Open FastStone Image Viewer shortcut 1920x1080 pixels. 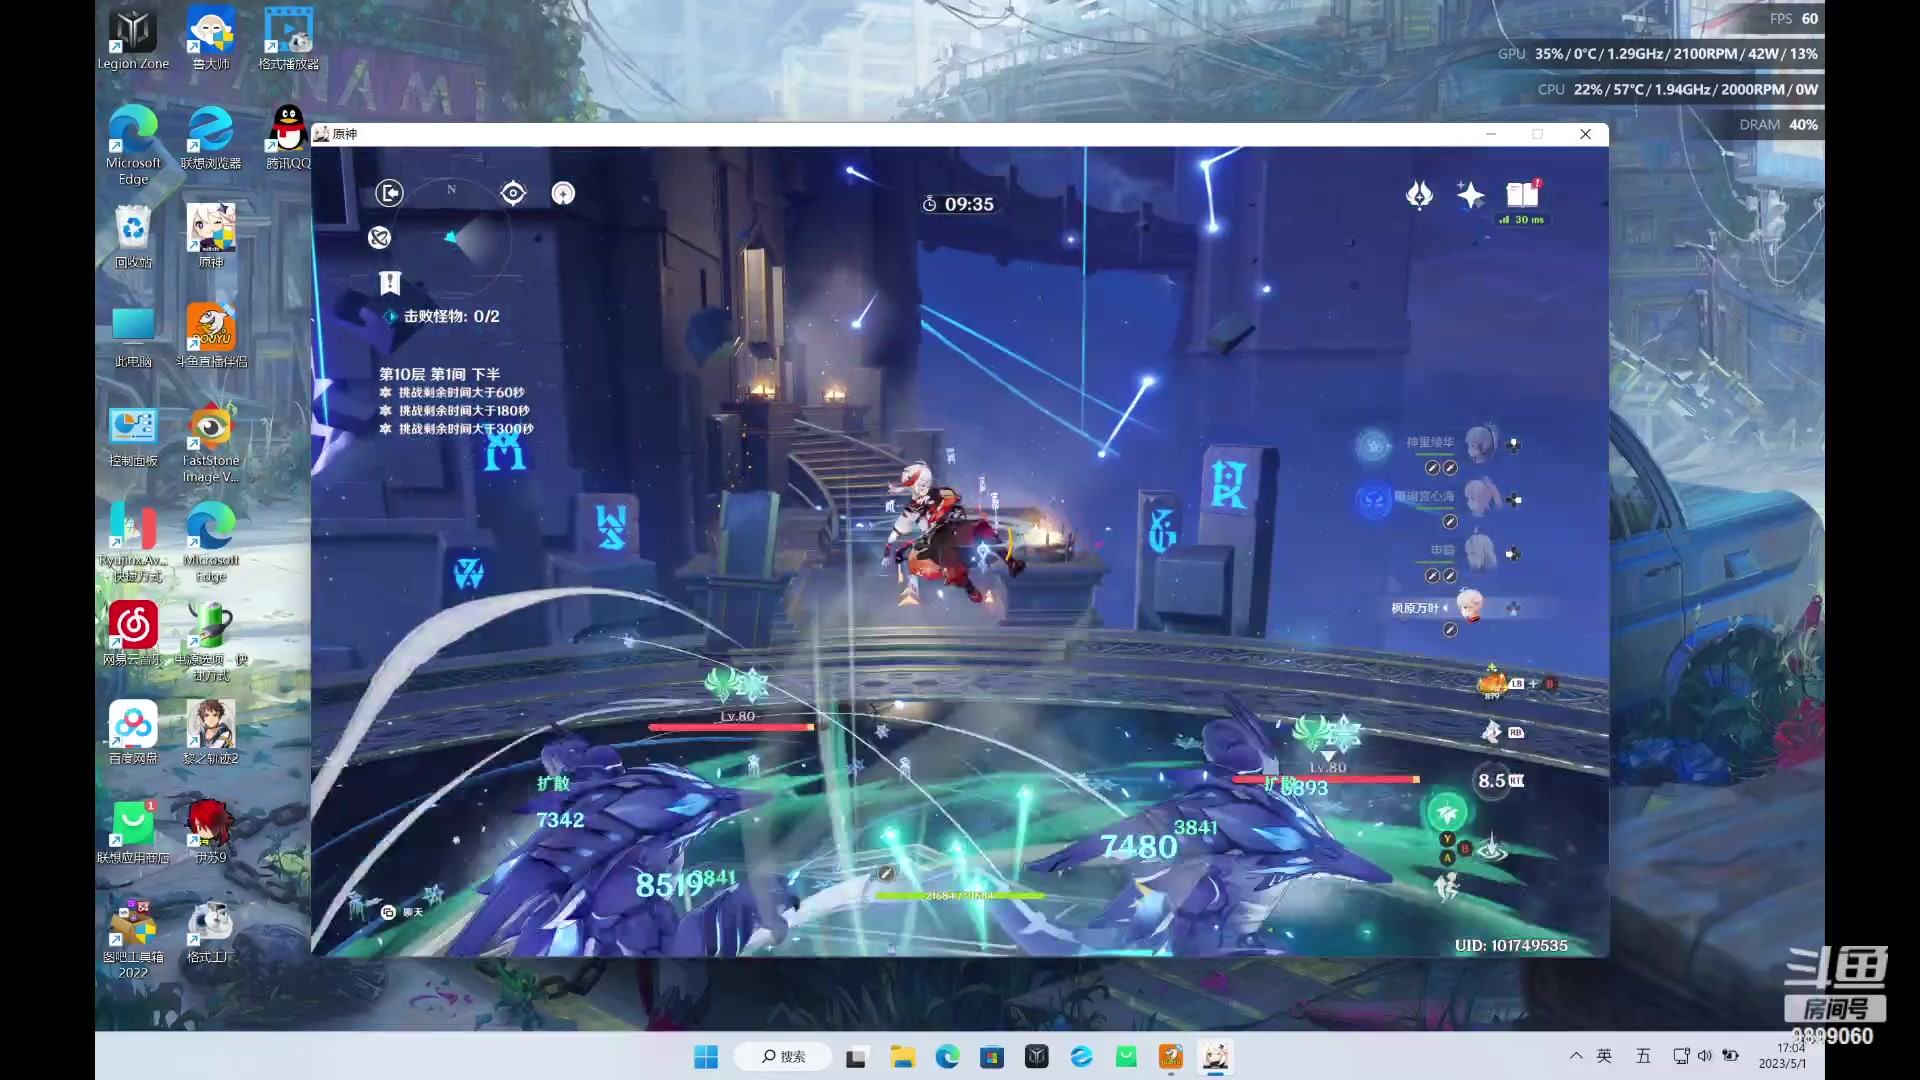coord(211,443)
